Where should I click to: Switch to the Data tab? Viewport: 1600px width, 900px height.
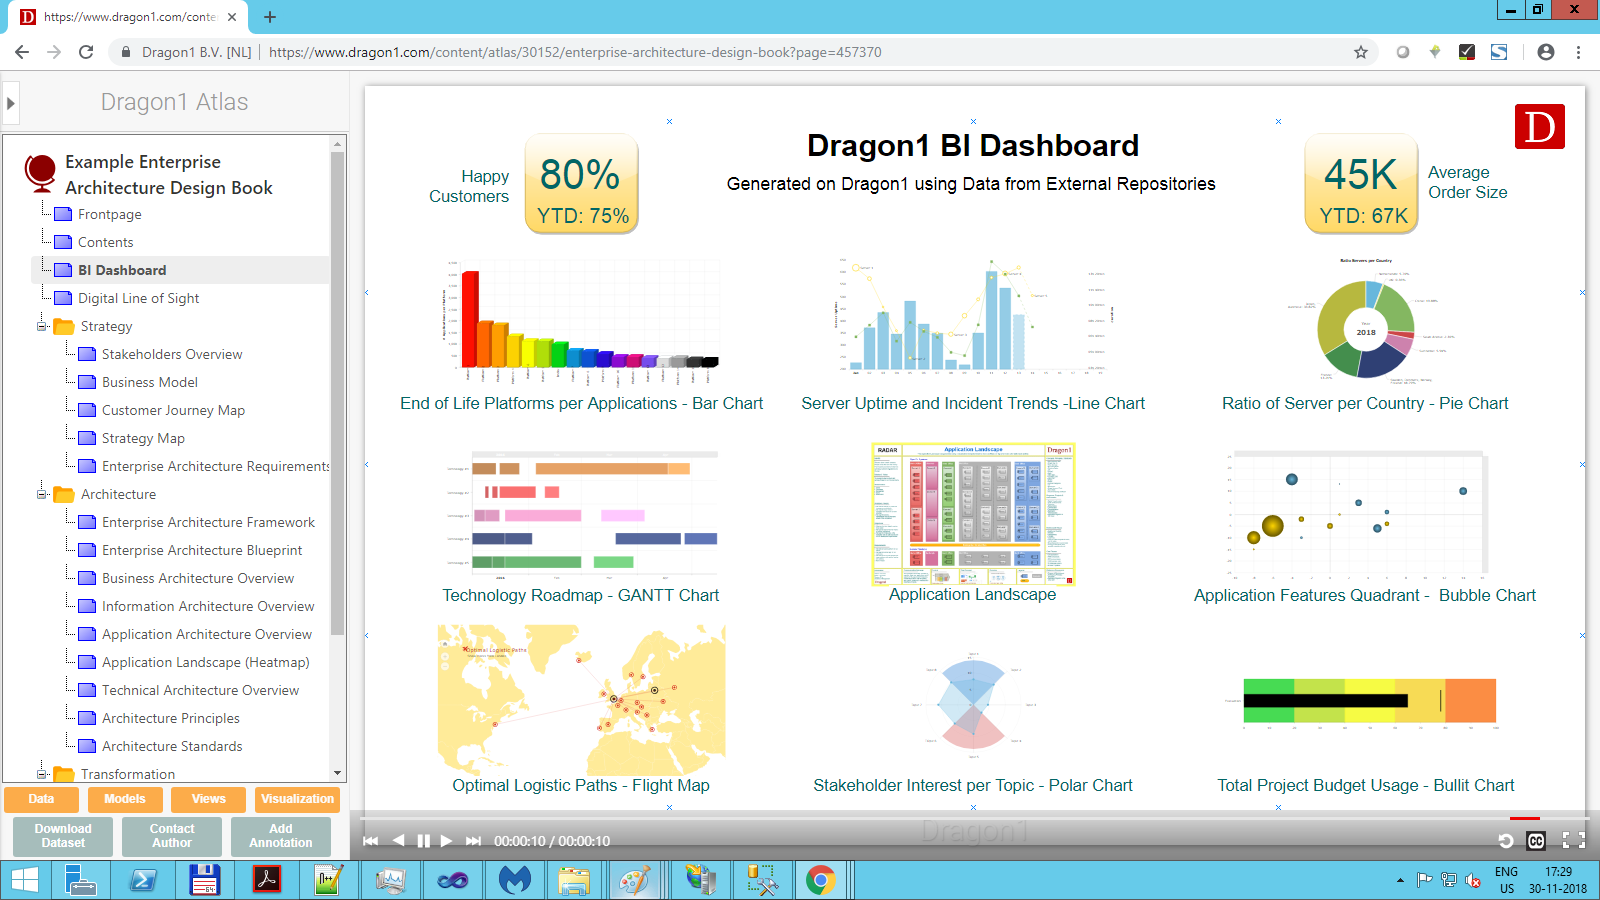(x=41, y=799)
